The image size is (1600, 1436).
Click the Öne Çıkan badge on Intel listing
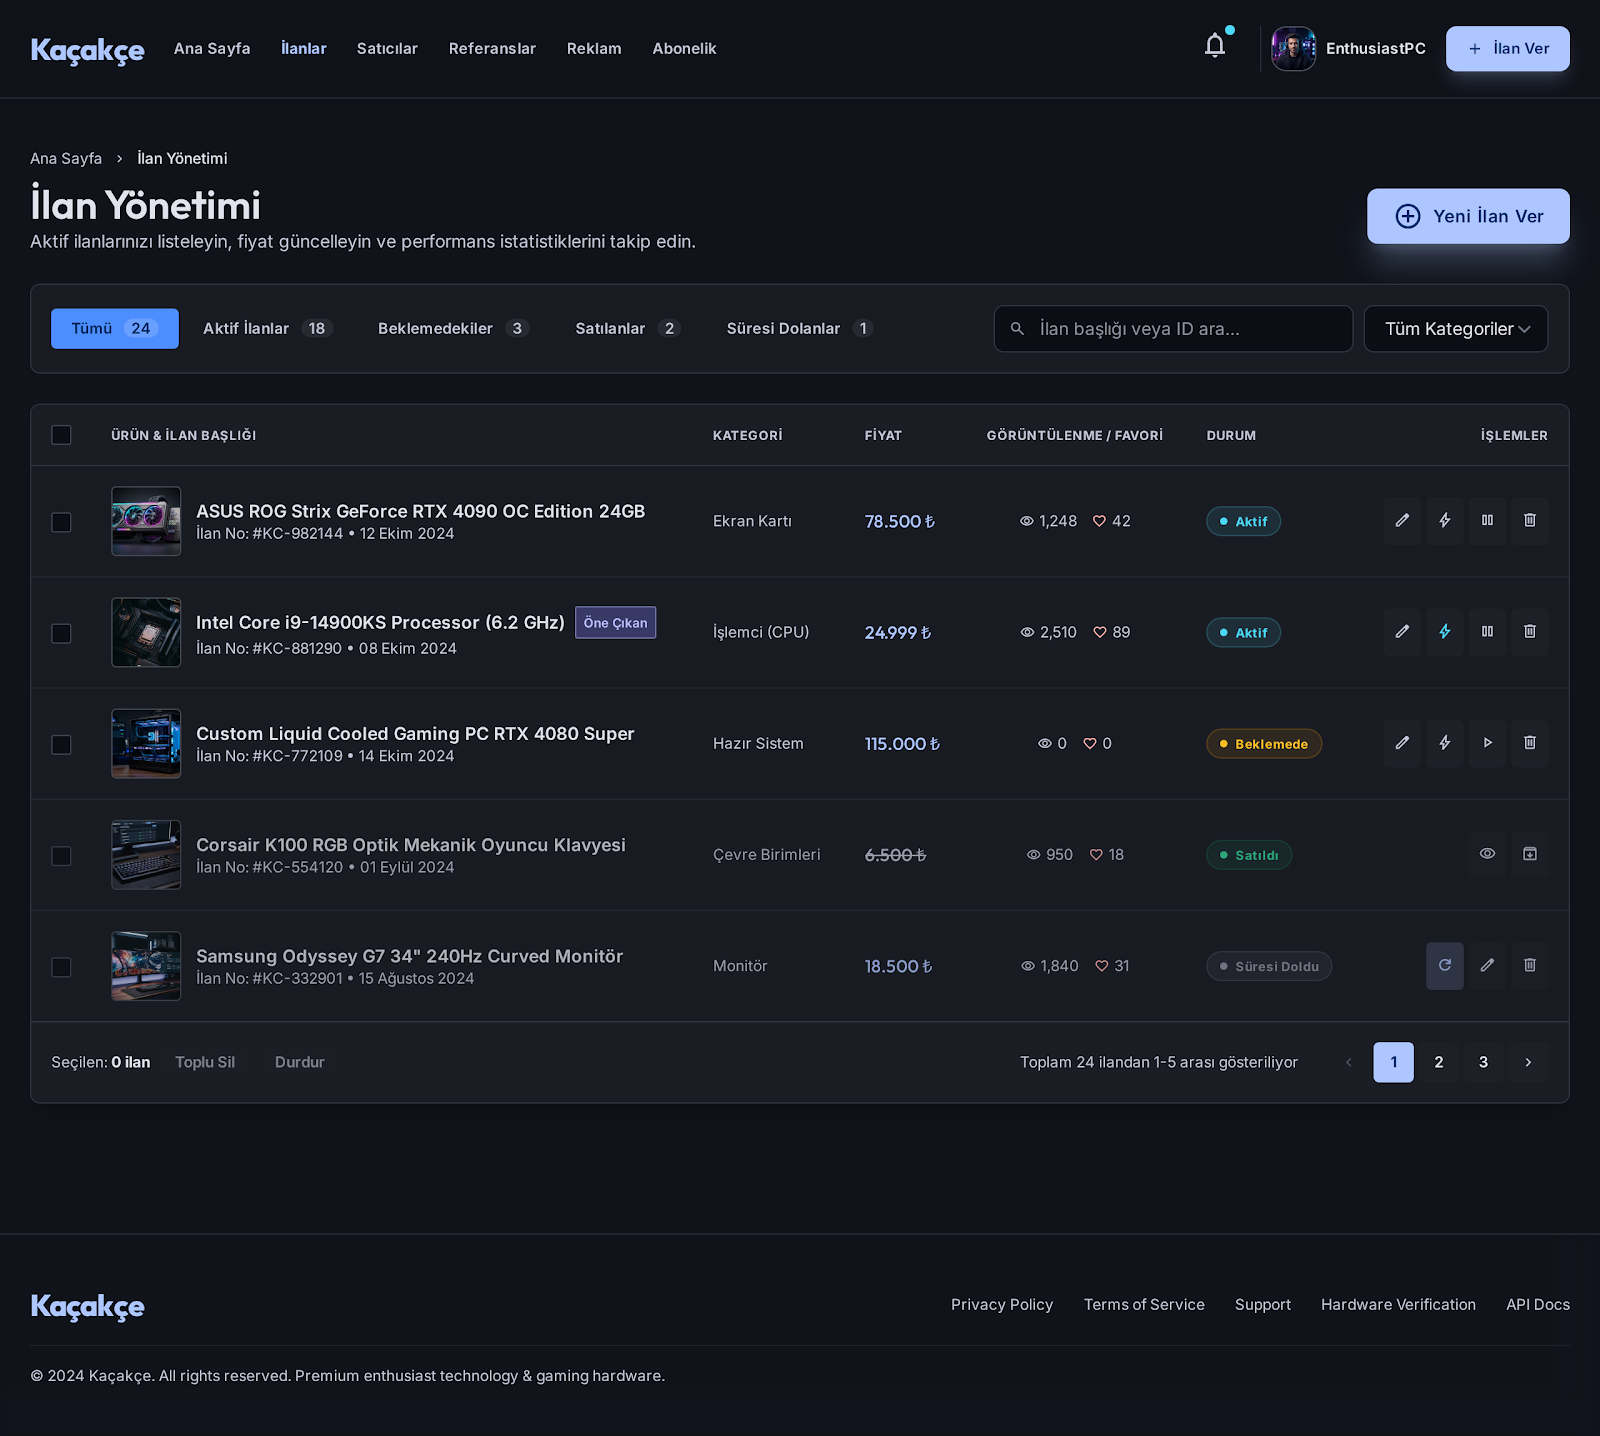tap(615, 622)
